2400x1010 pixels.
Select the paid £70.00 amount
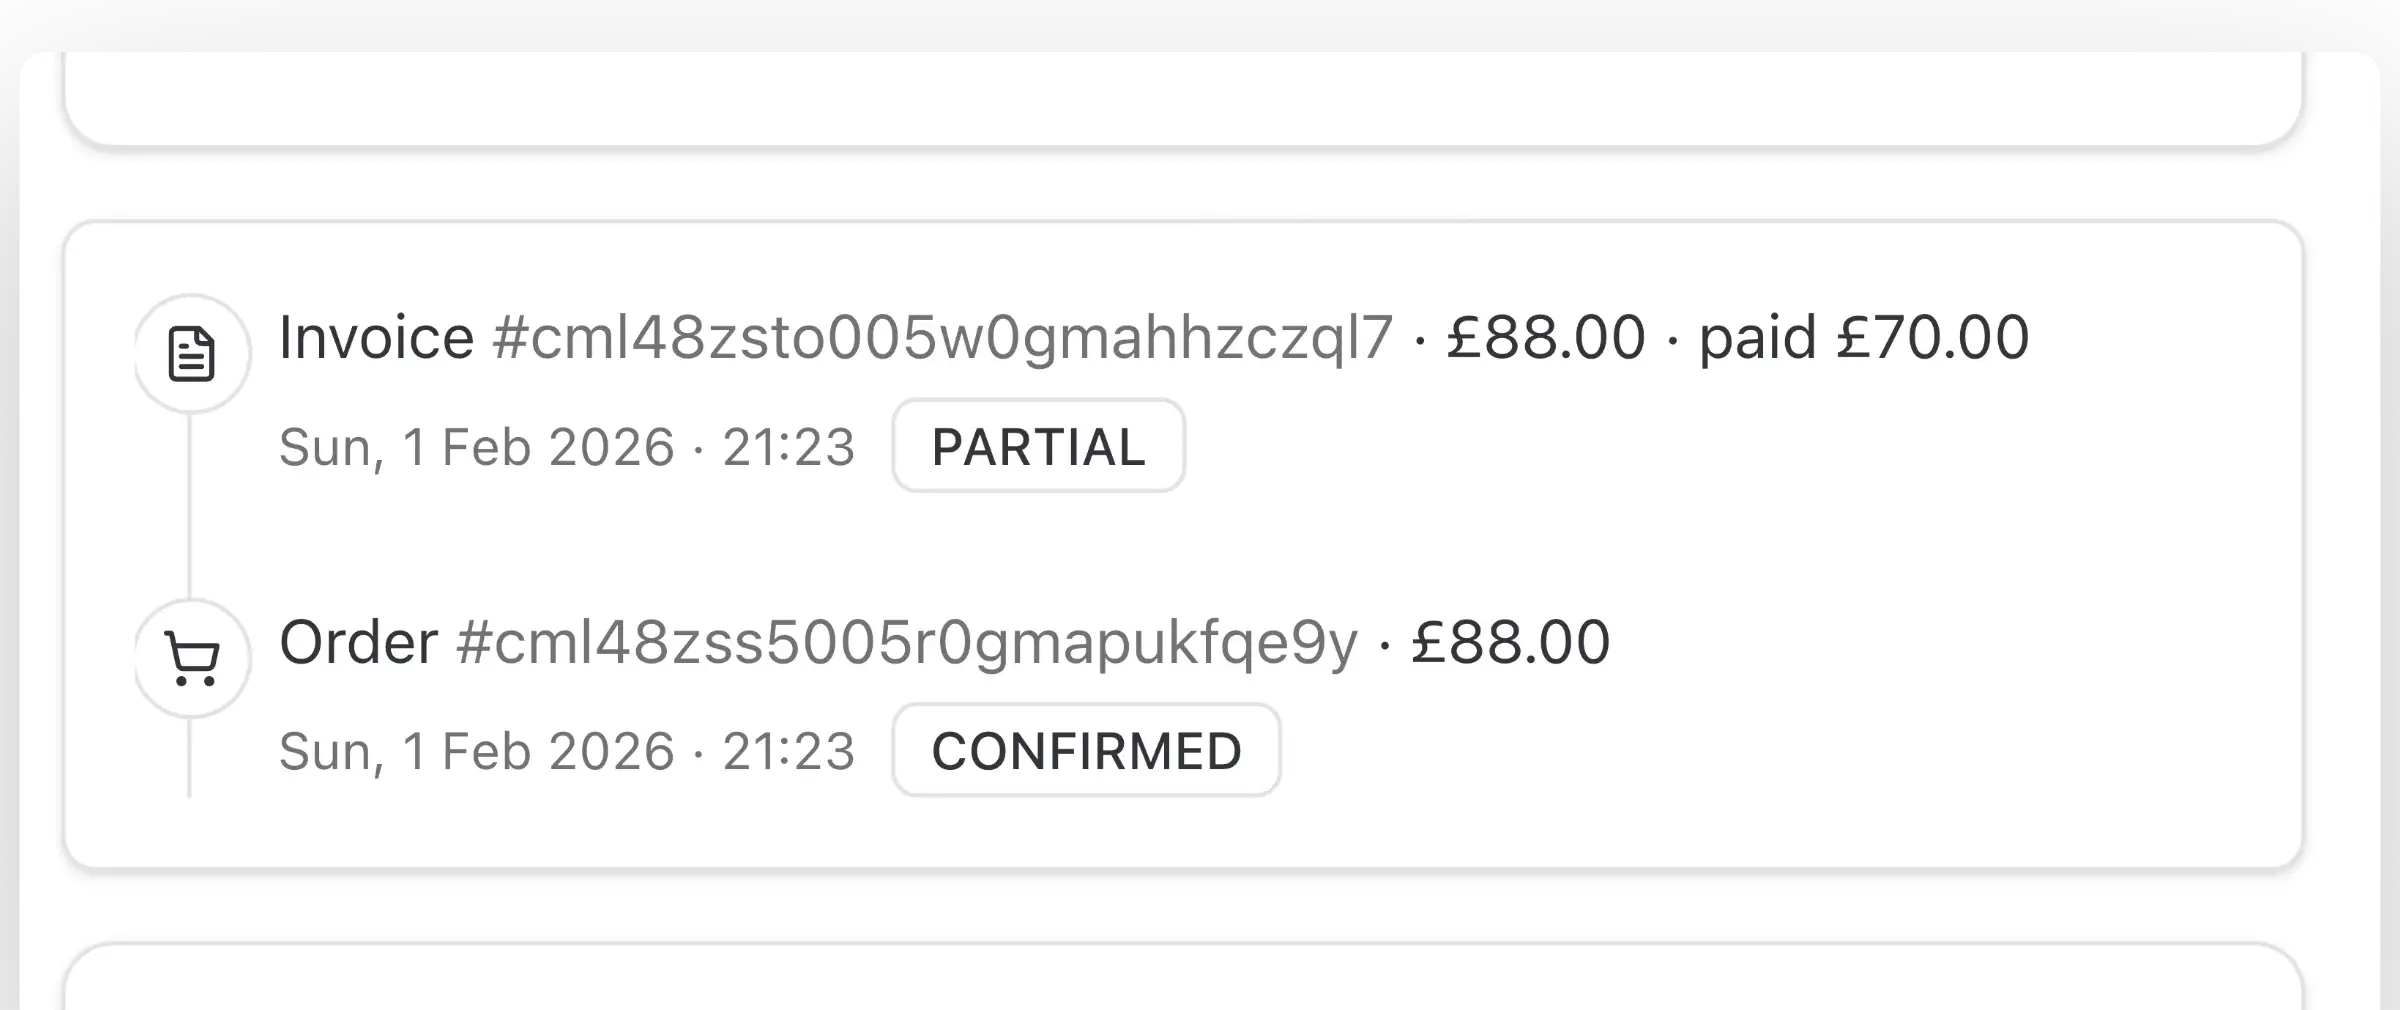1864,337
